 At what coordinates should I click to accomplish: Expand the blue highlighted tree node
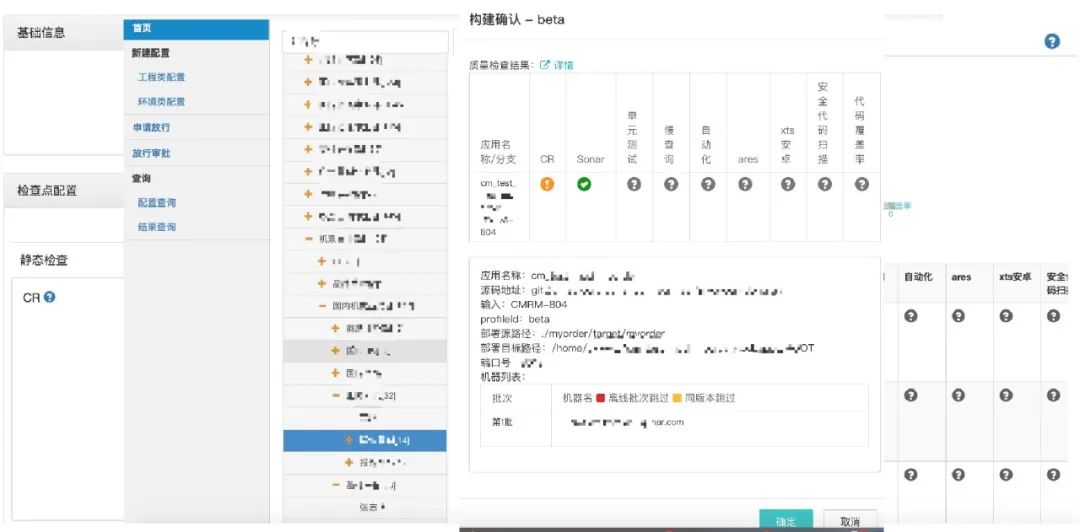coord(349,440)
